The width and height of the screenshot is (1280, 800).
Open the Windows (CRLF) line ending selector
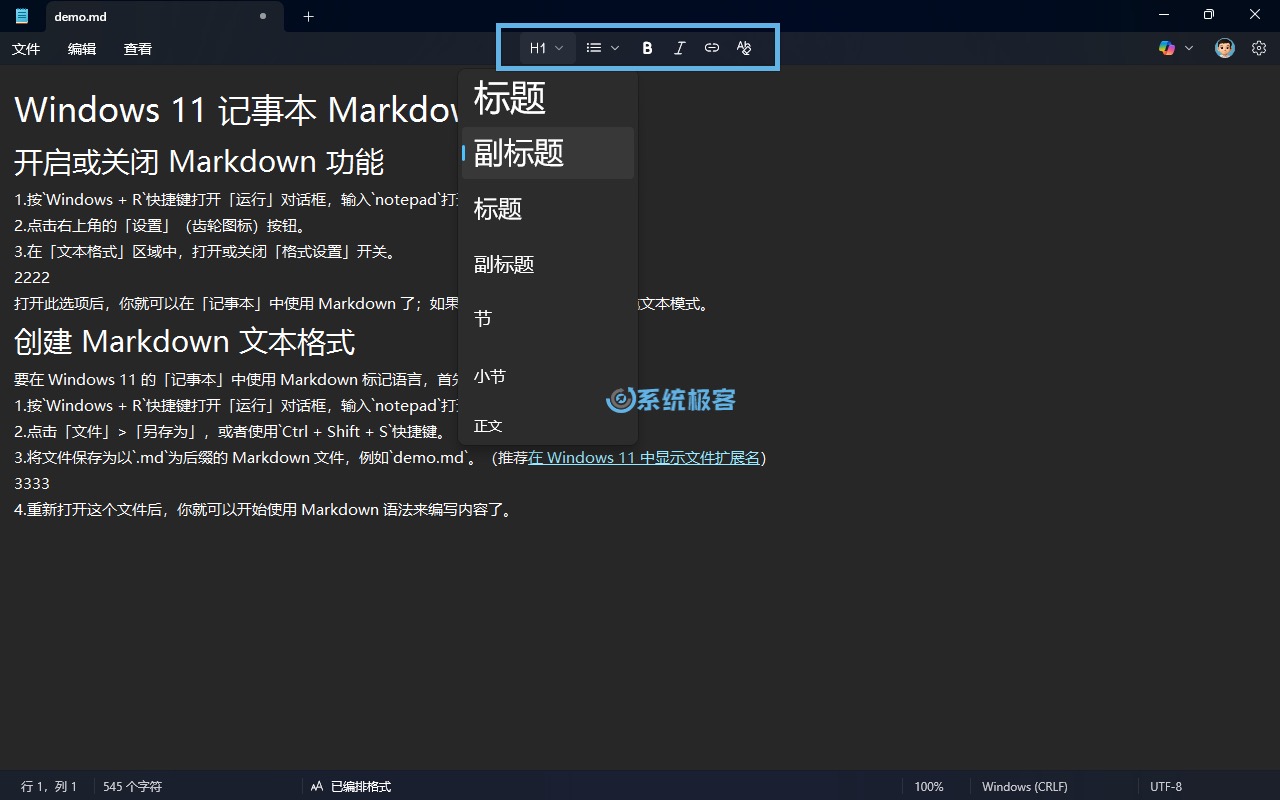tap(1024, 787)
